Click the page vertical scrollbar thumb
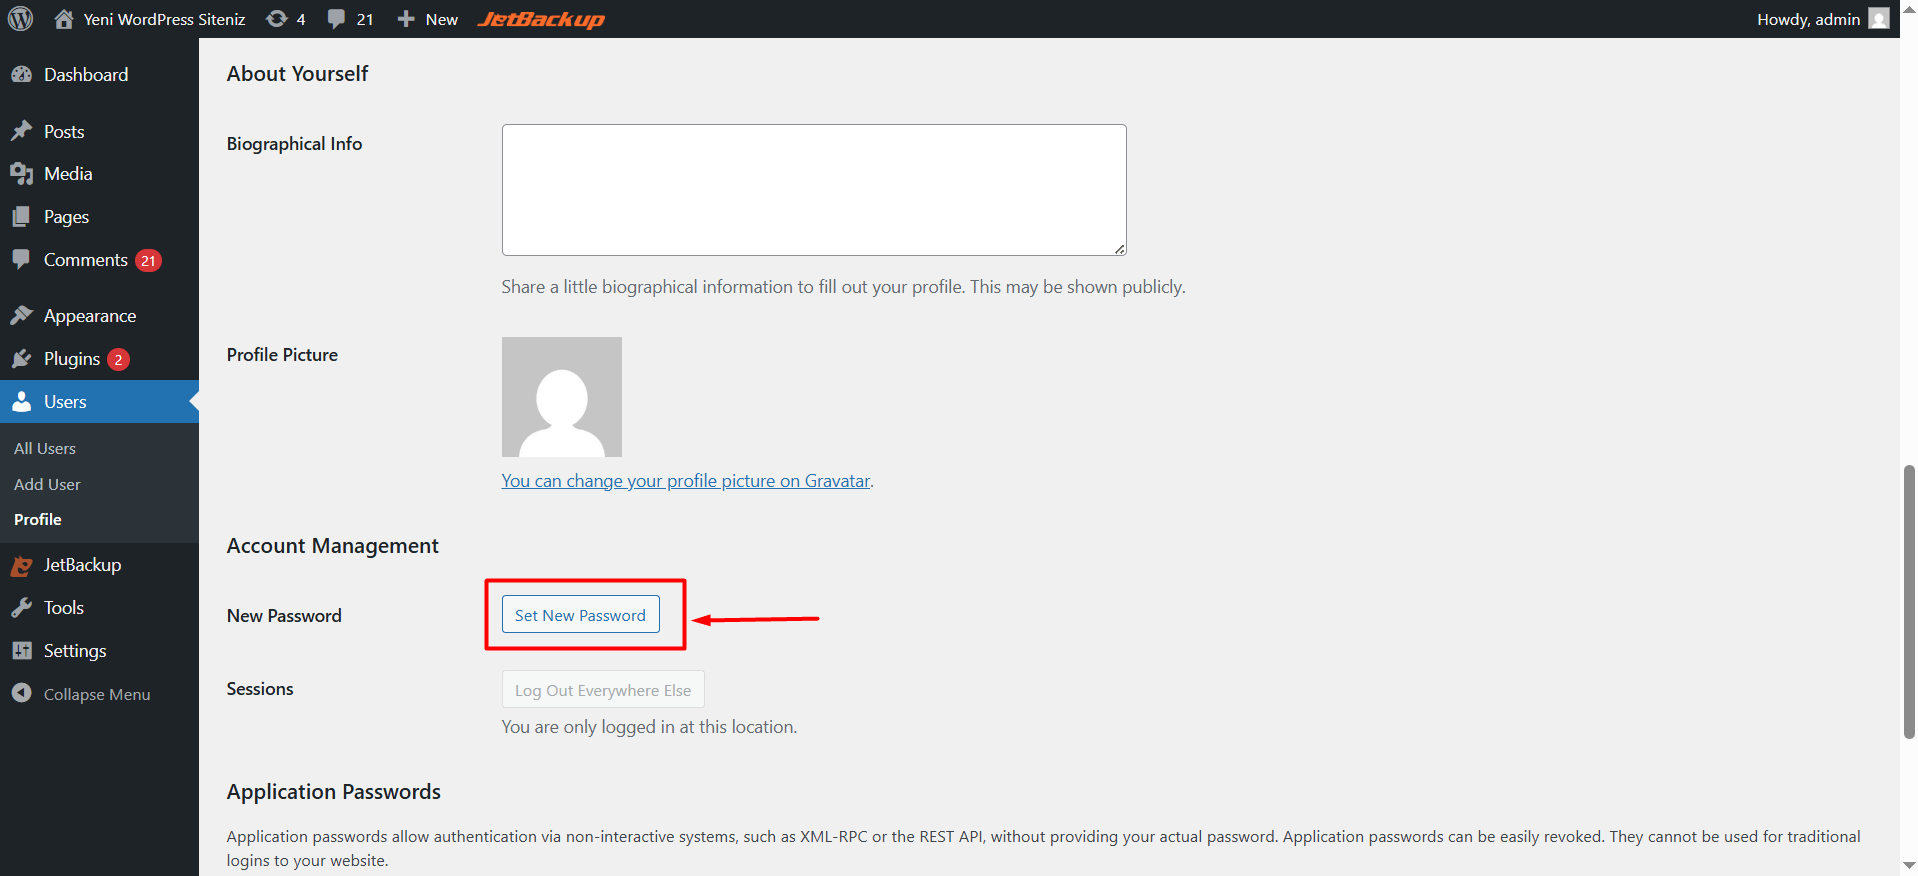Image resolution: width=1918 pixels, height=876 pixels. [1908, 600]
